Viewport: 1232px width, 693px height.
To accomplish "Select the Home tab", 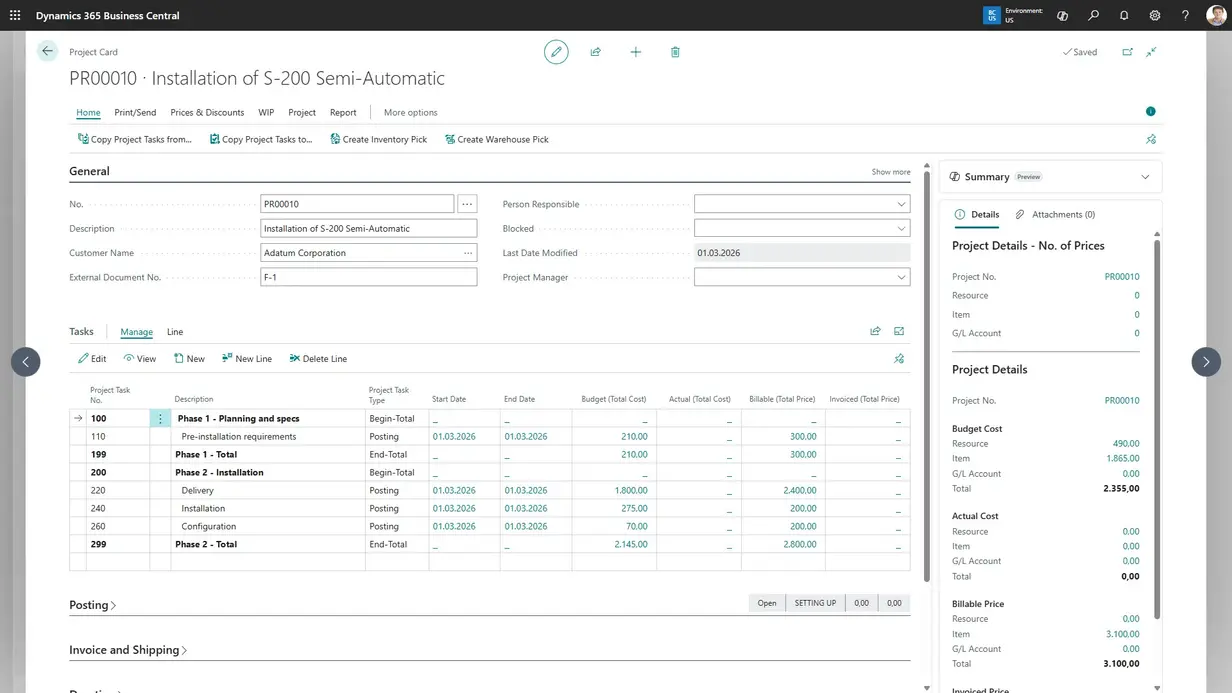I will [88, 112].
